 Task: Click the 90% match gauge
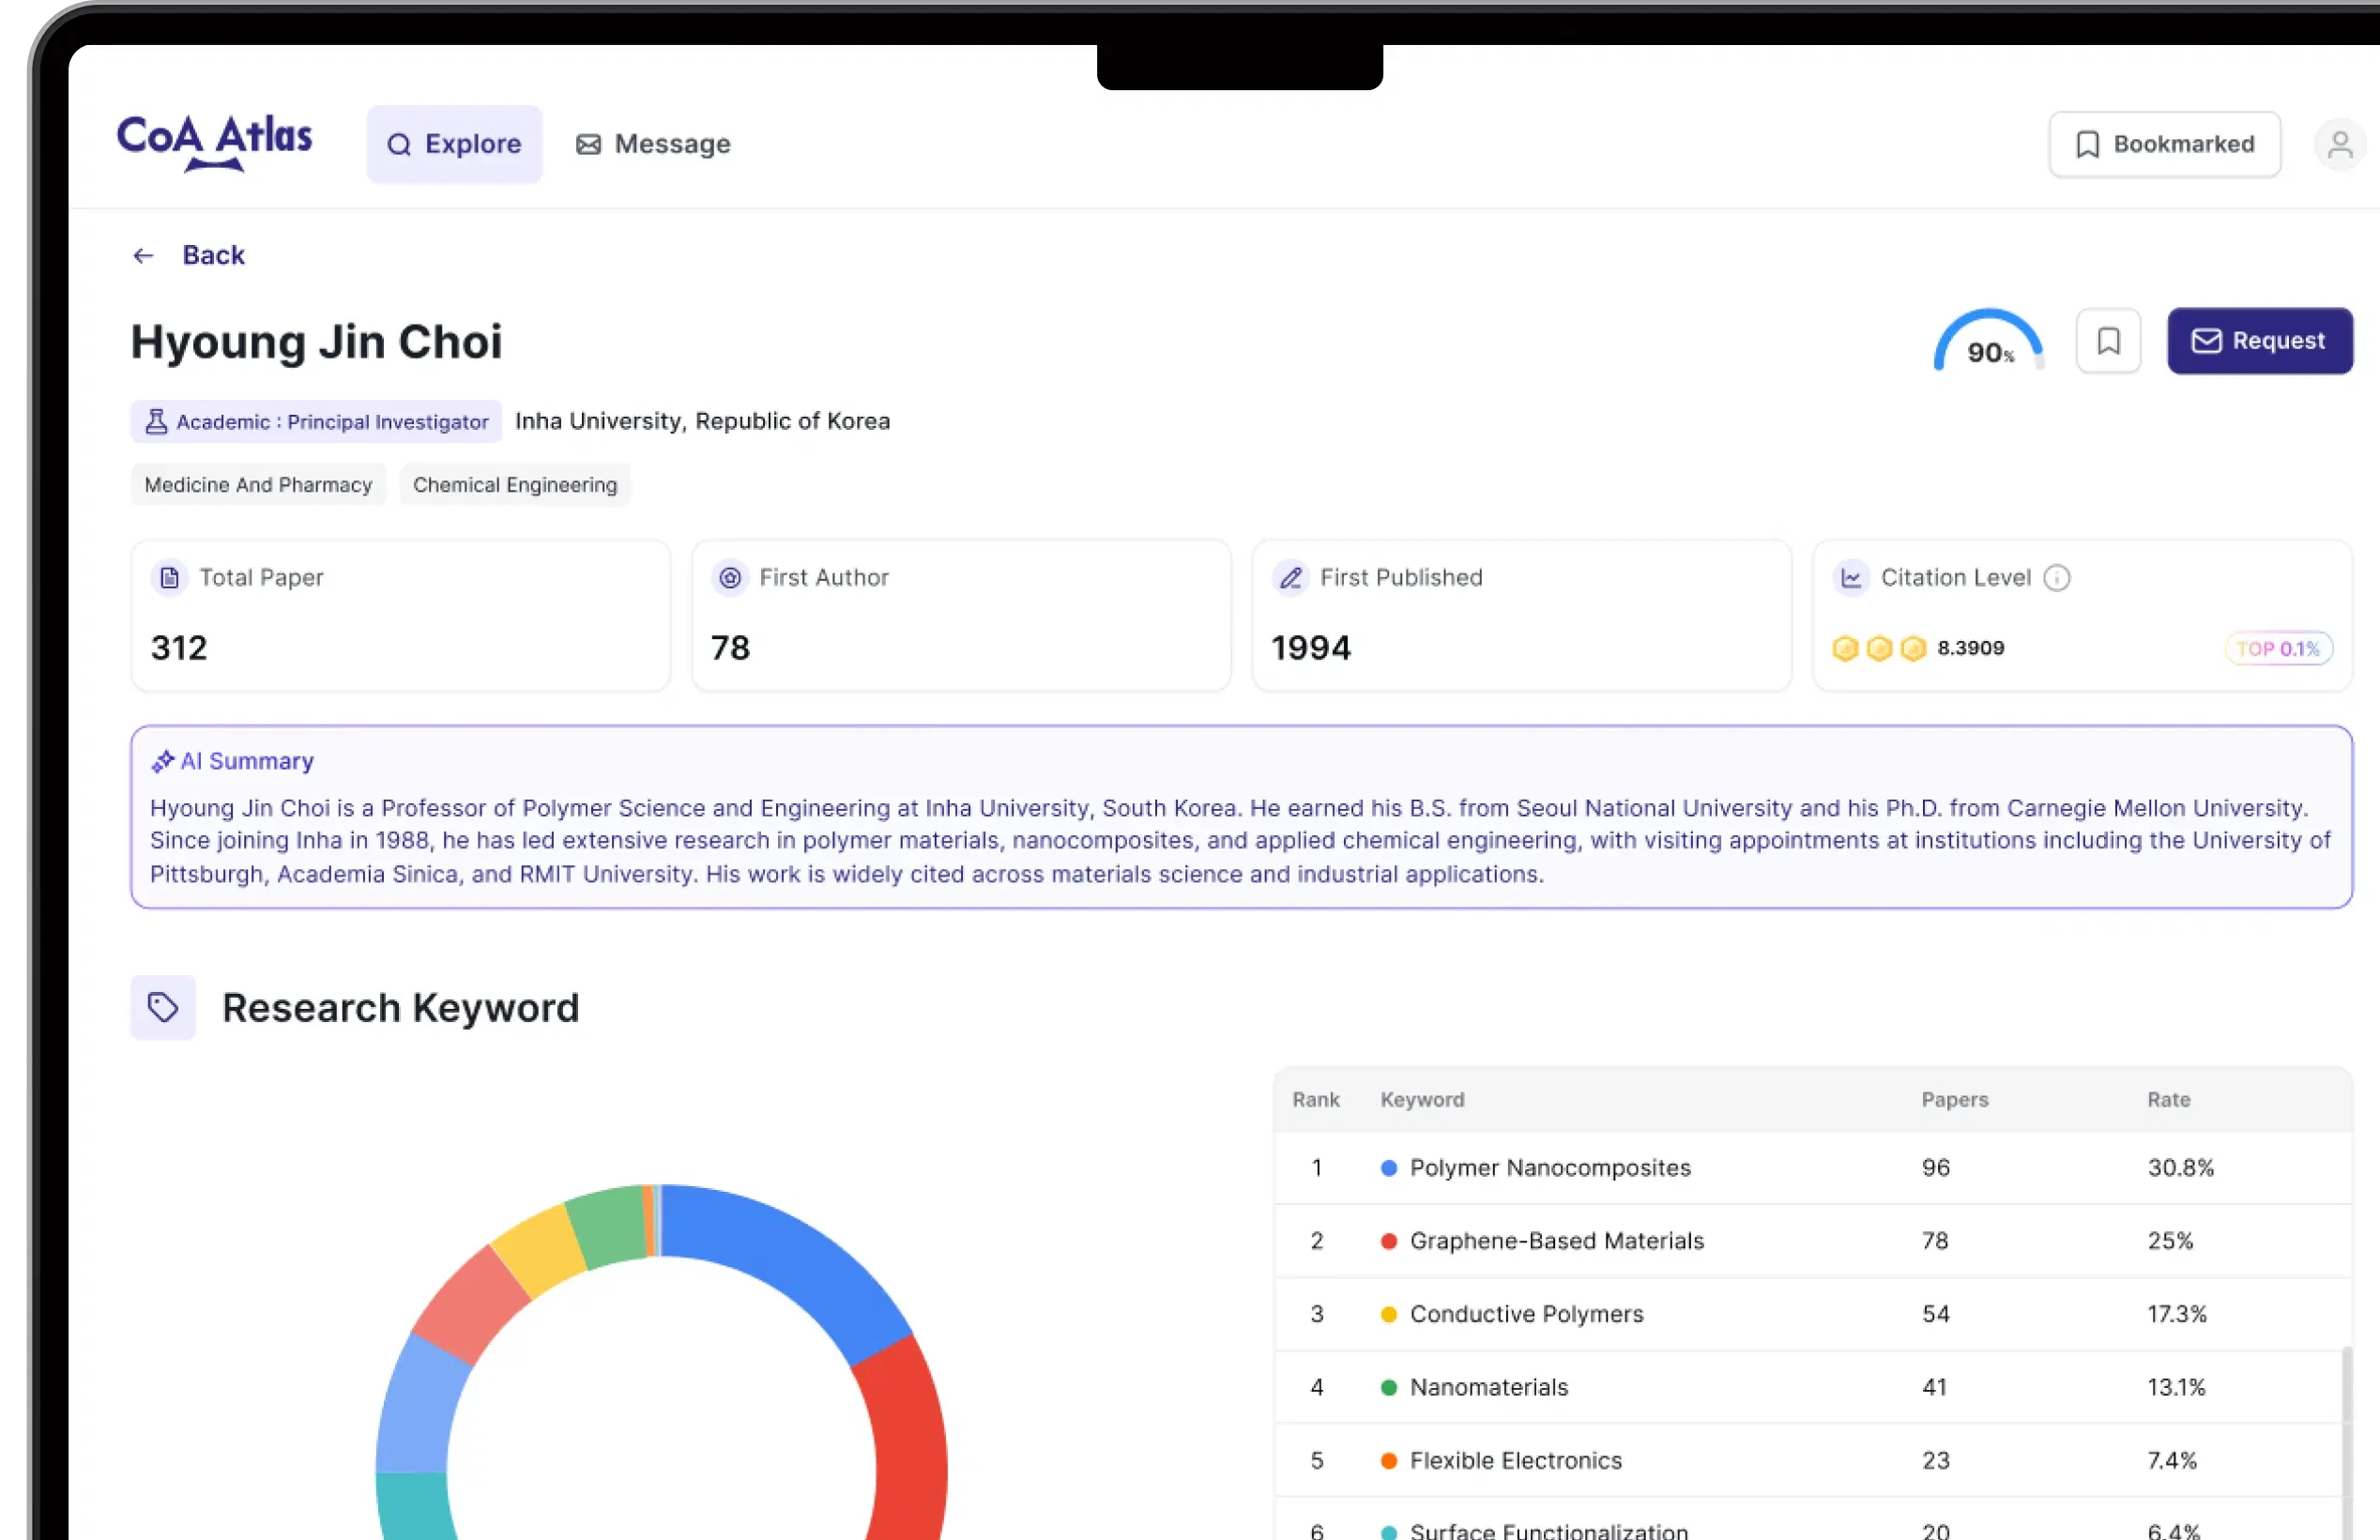point(1988,342)
